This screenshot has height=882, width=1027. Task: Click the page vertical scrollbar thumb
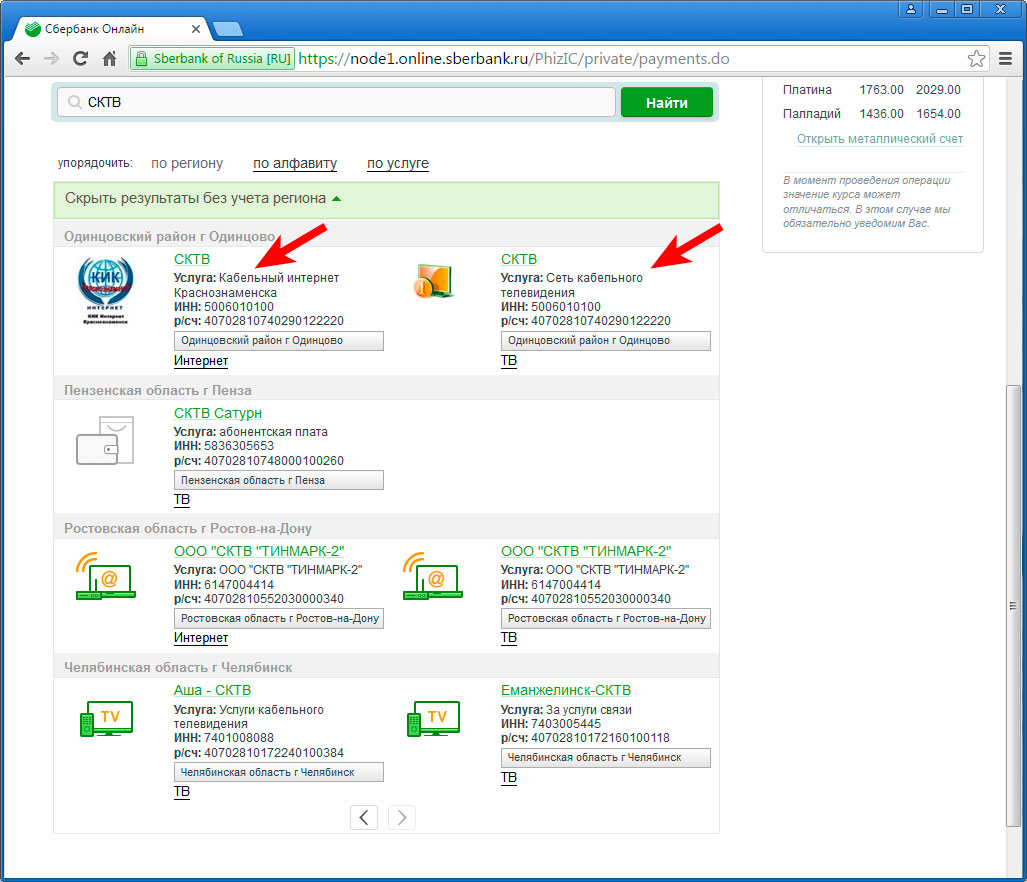(1013, 606)
